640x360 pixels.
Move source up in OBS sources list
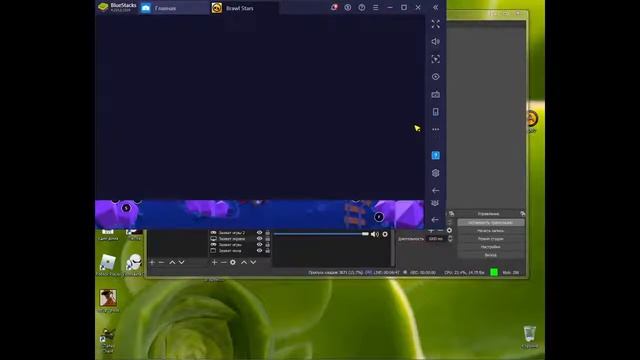click(244, 262)
